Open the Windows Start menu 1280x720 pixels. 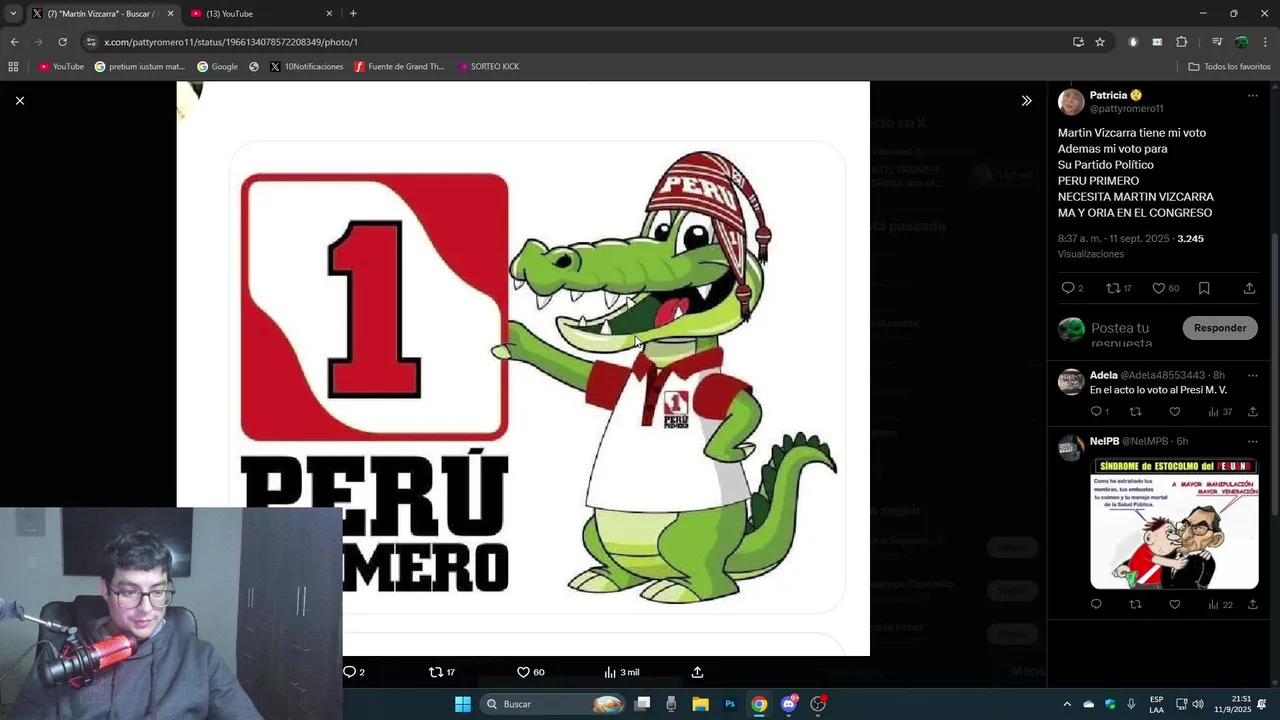tap(463, 704)
